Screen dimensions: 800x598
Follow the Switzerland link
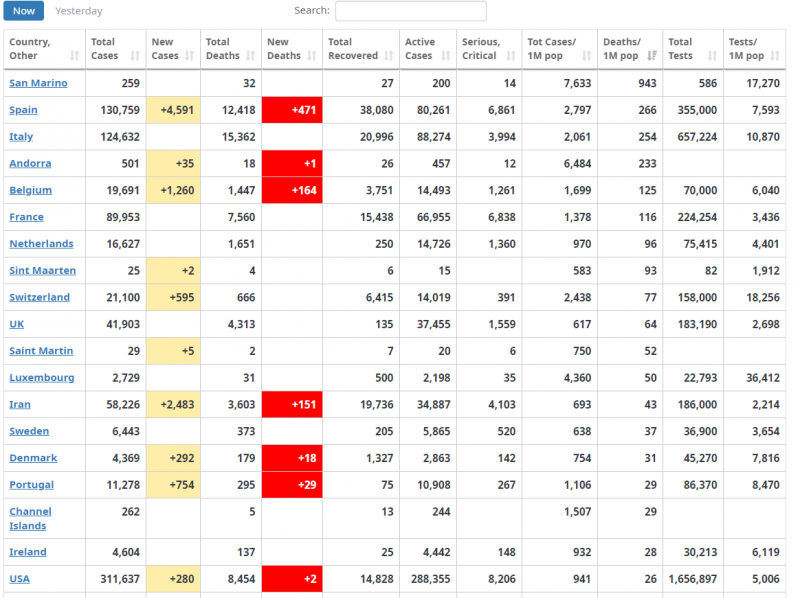(x=39, y=297)
